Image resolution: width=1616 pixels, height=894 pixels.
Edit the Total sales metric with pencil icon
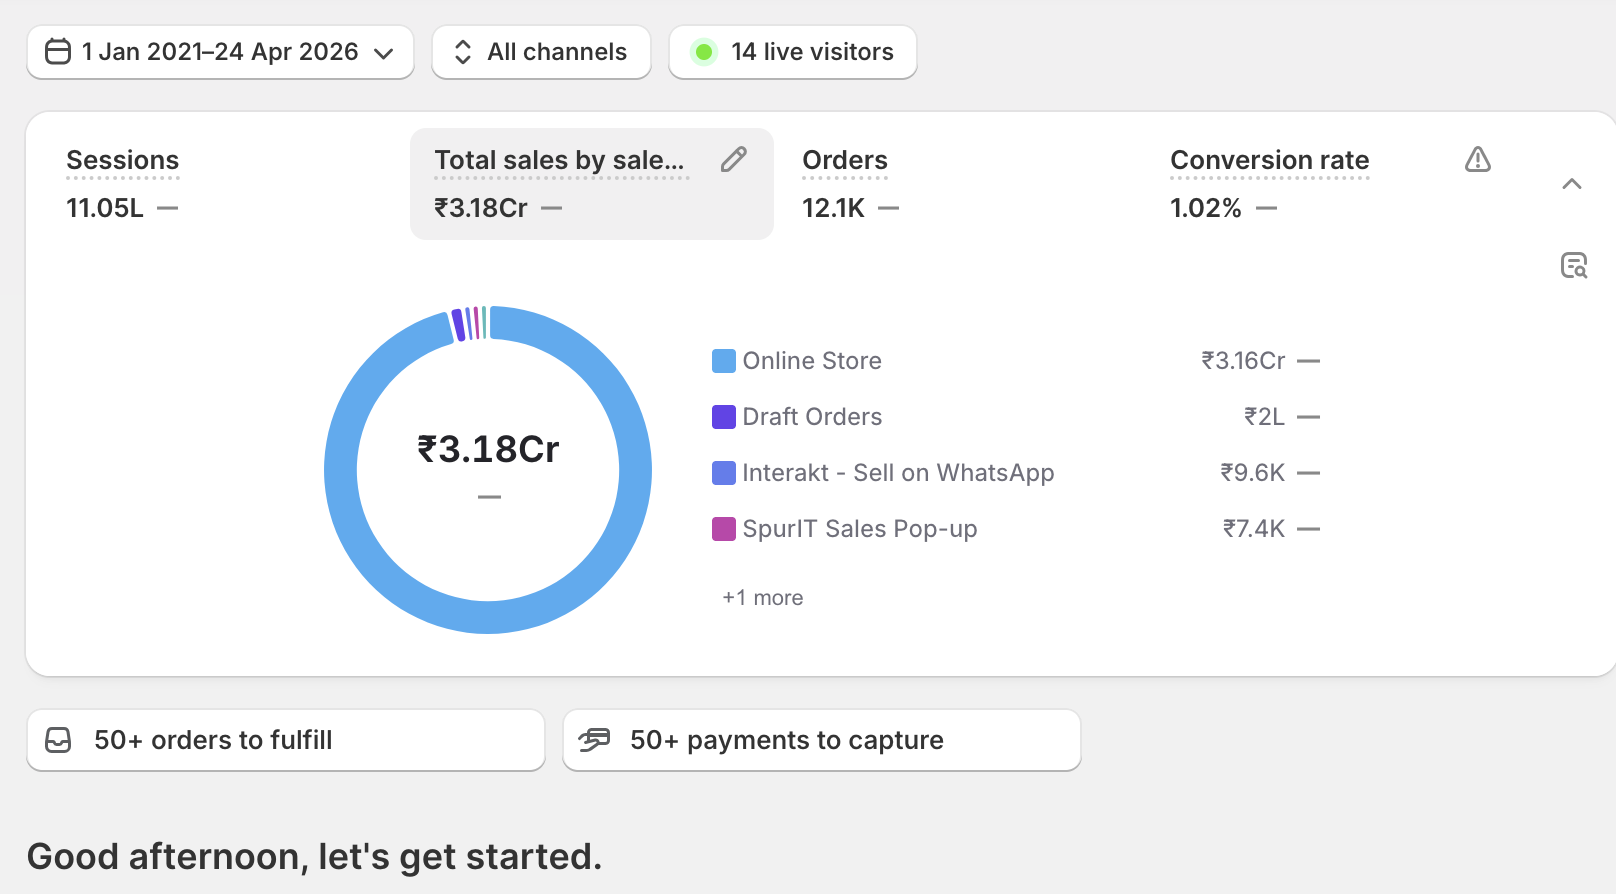point(734,159)
